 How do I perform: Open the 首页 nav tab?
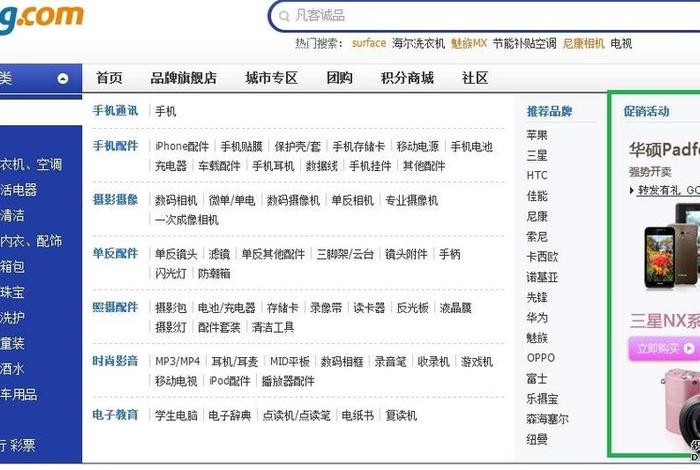click(x=109, y=78)
